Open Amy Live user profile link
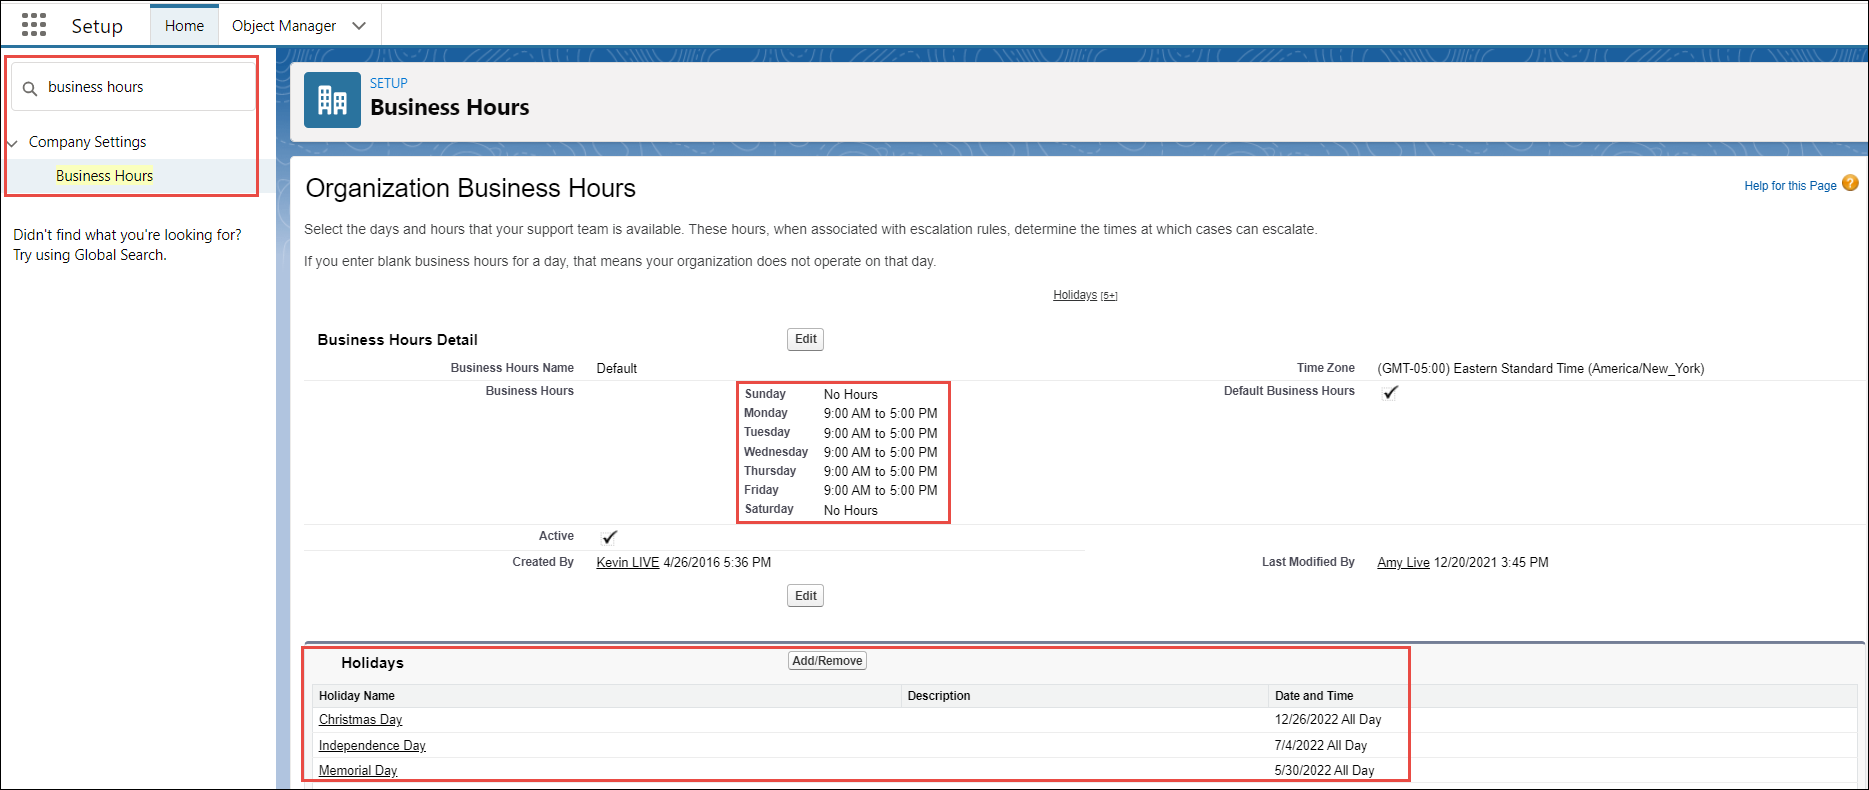 (x=1403, y=563)
